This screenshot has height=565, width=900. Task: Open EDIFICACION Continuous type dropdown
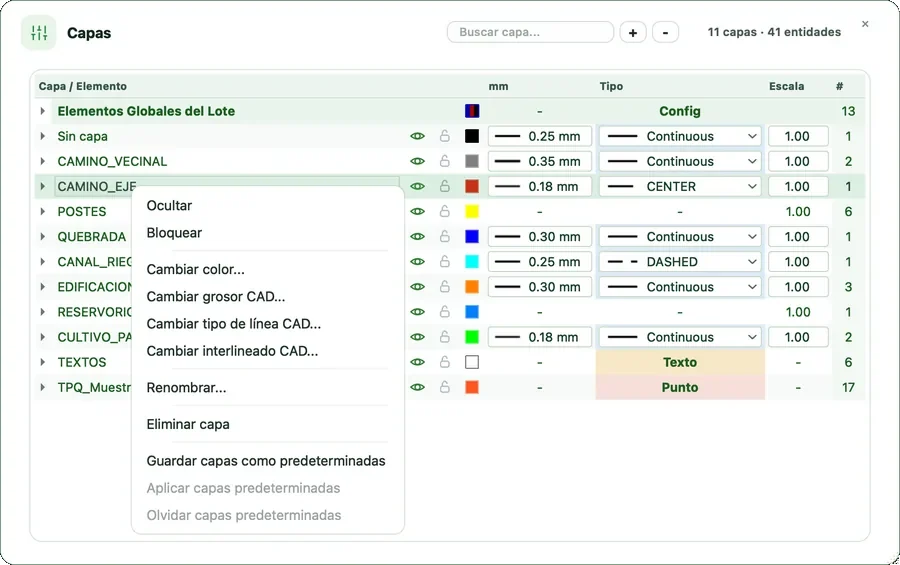point(680,287)
